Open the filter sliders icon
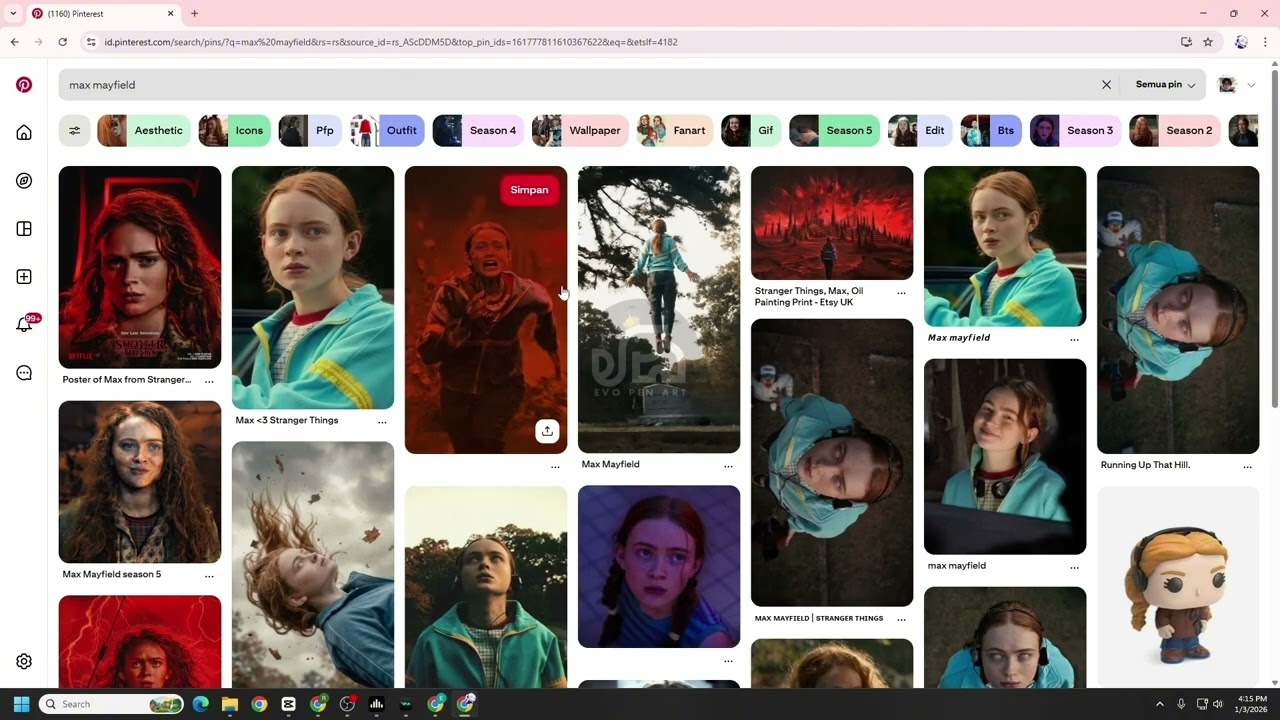Screen dimensions: 1280x720 pos(74,130)
